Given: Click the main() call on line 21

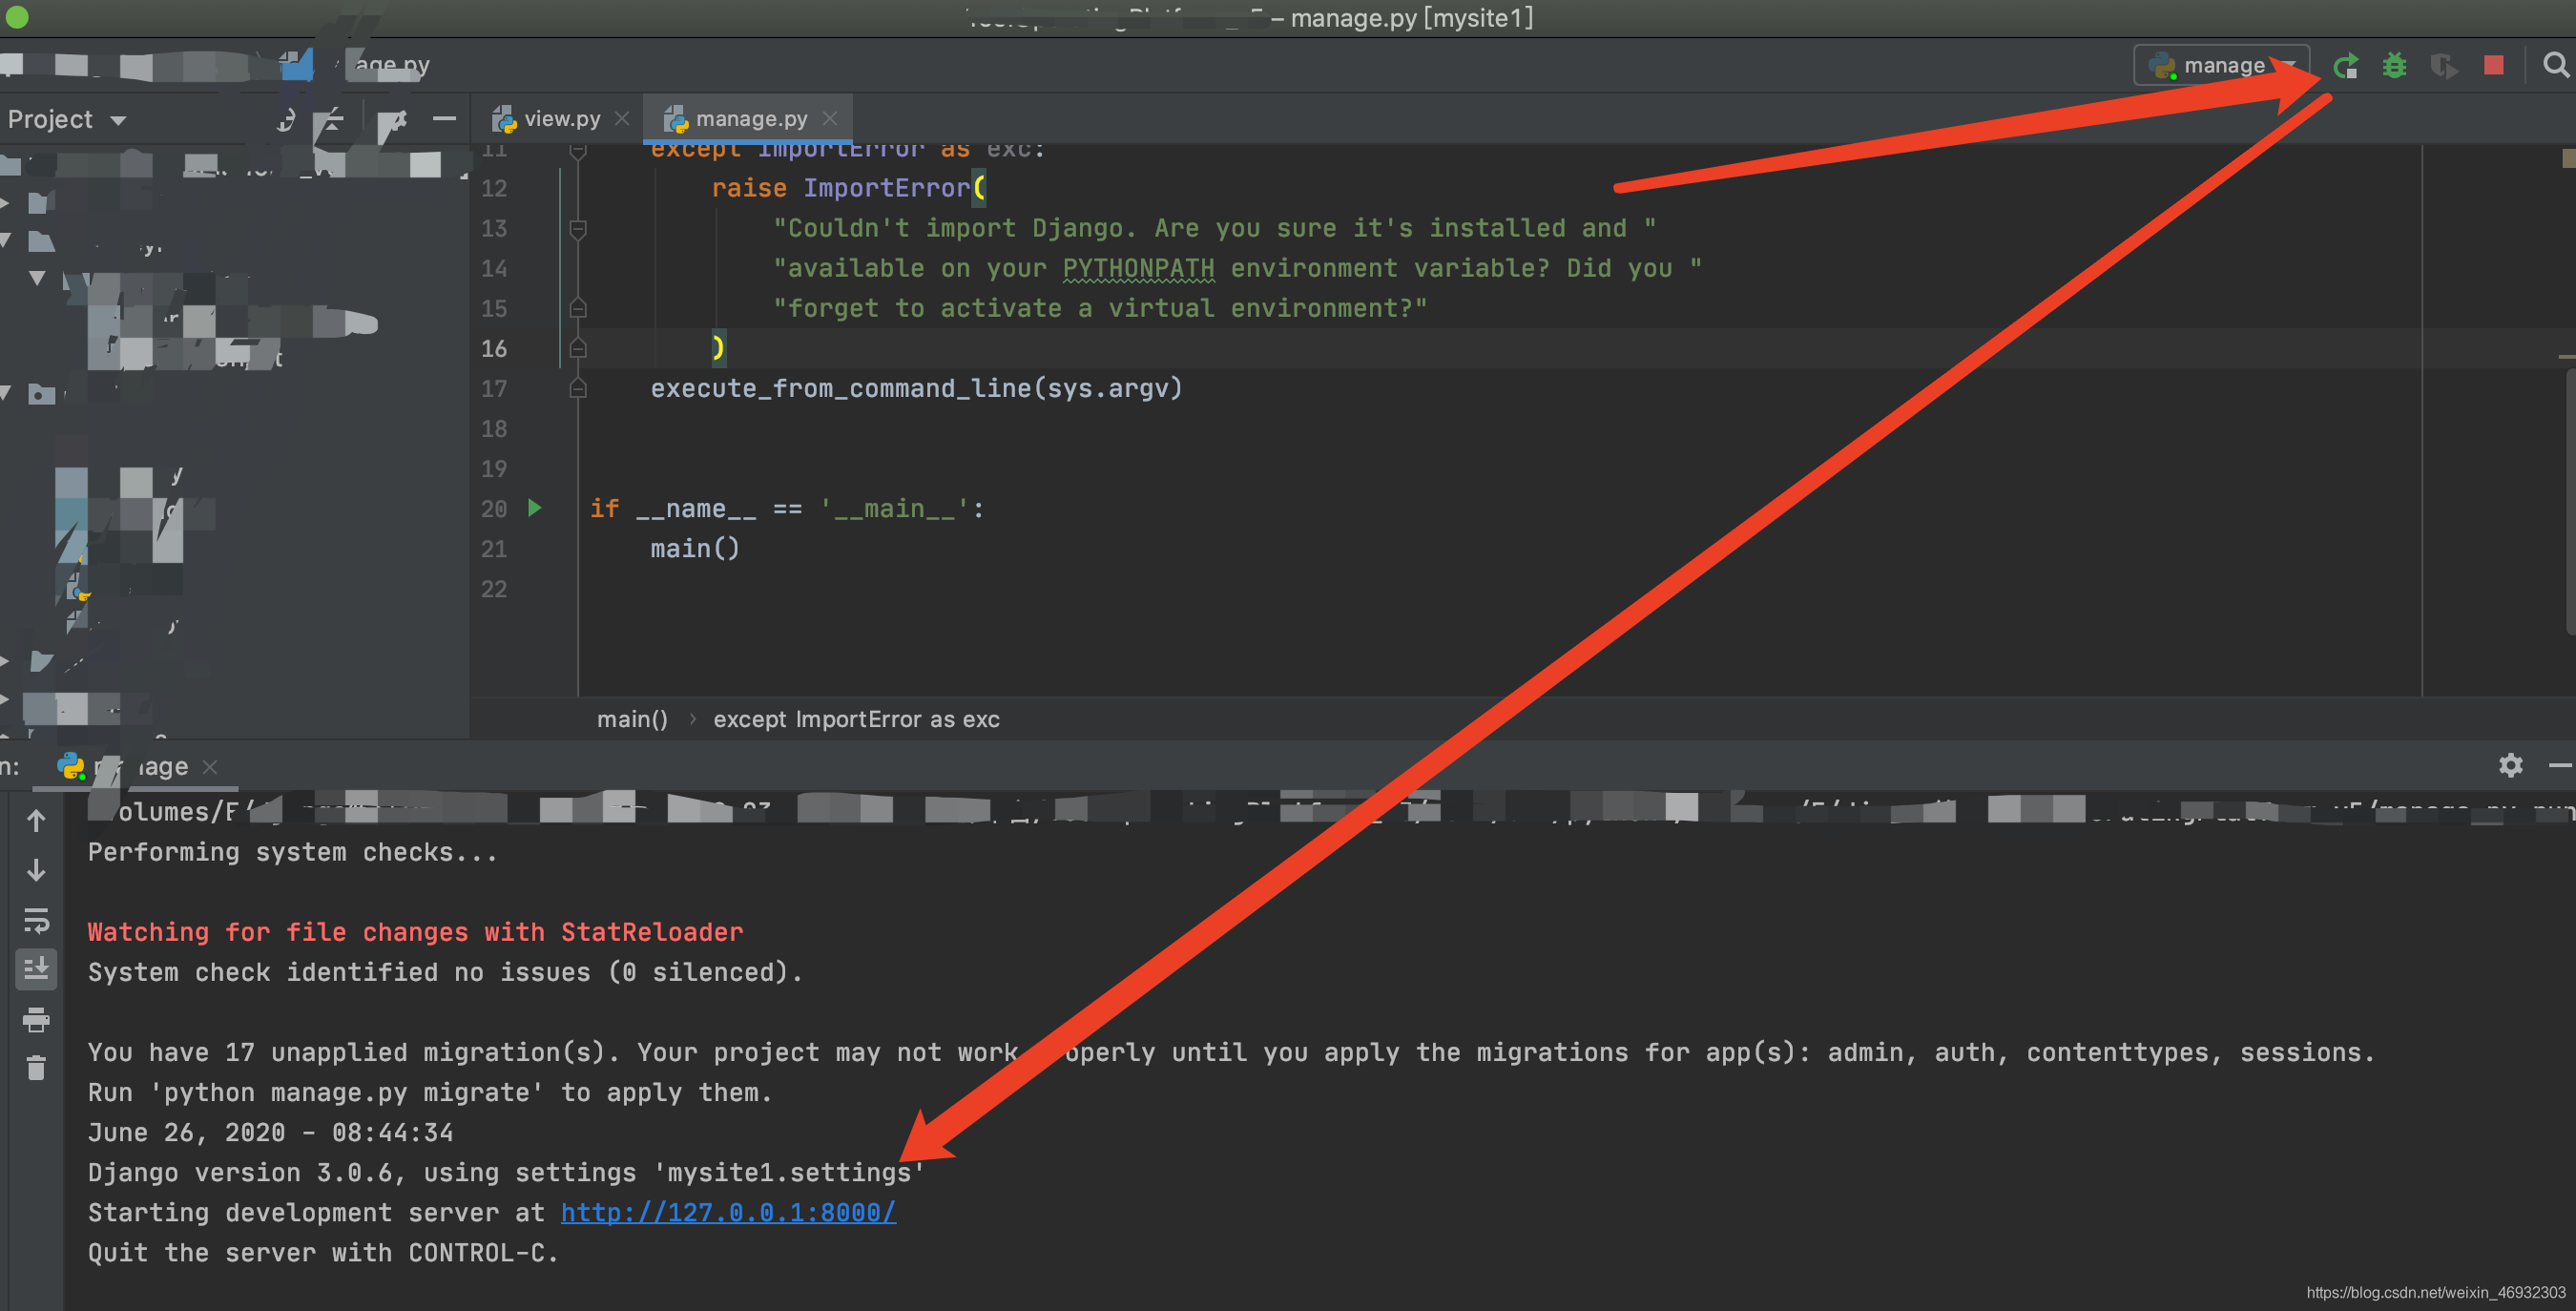Looking at the screenshot, I should pyautogui.click(x=695, y=549).
